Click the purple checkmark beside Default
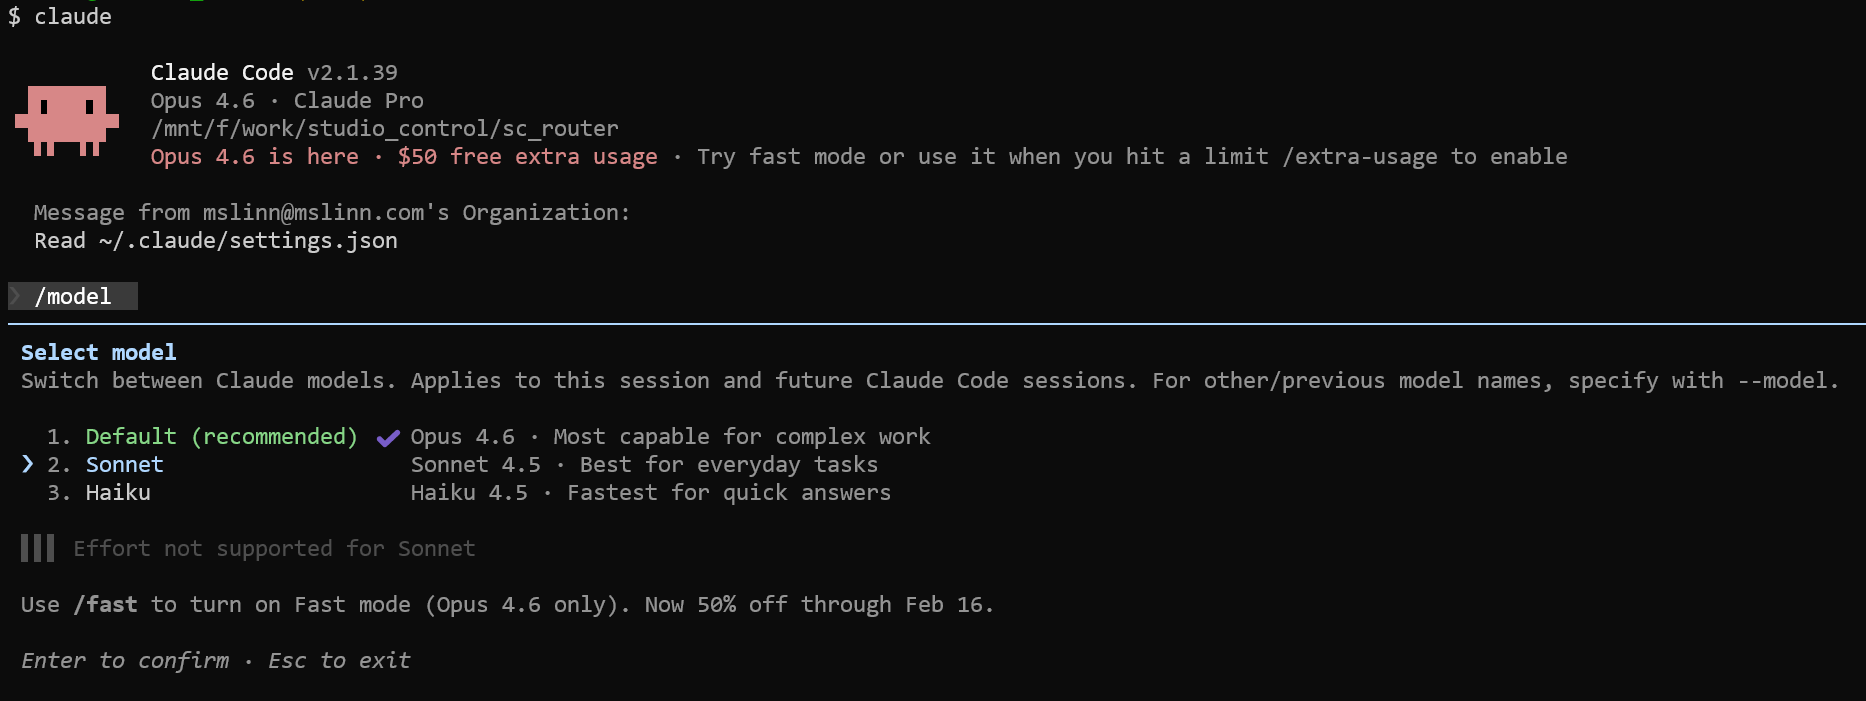The height and width of the screenshot is (701, 1866). click(x=388, y=437)
